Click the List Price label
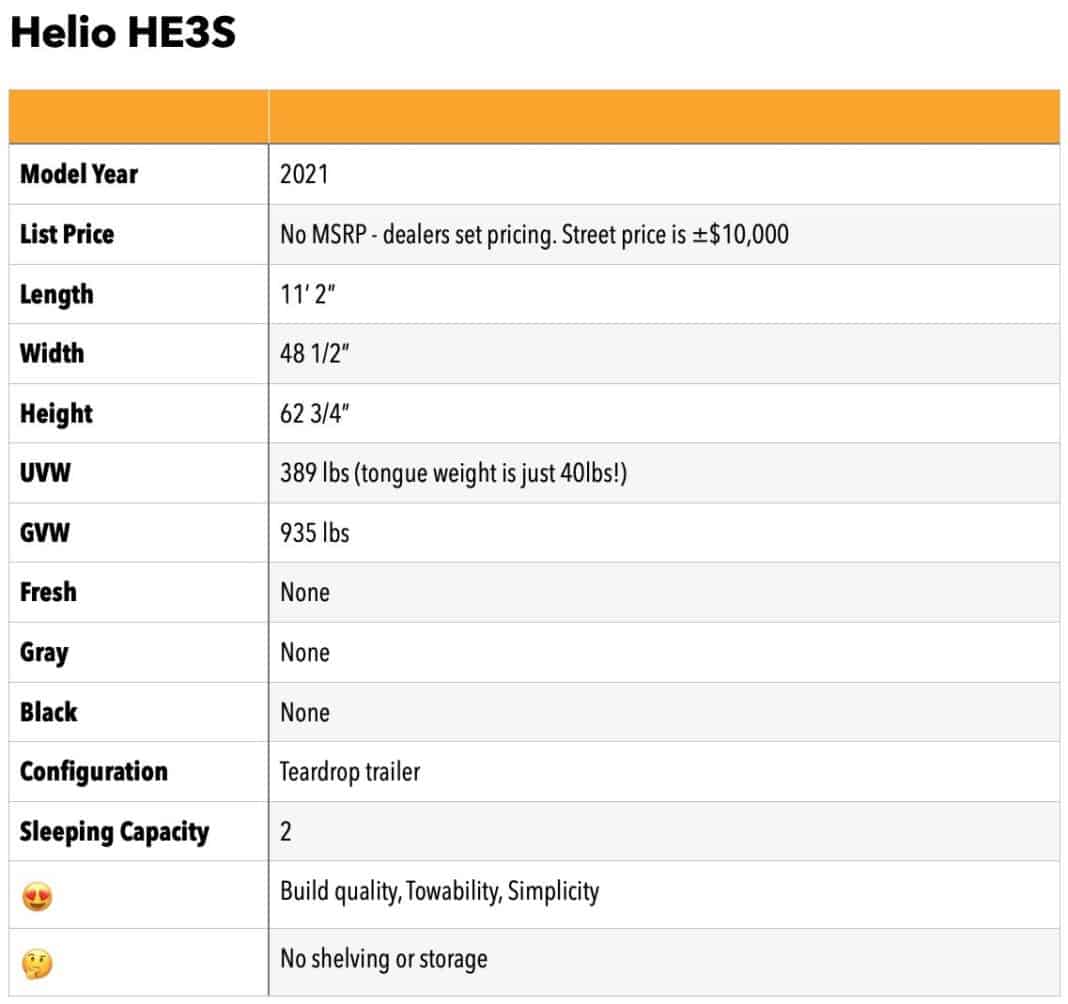The image size is (1068, 1004). 67,234
